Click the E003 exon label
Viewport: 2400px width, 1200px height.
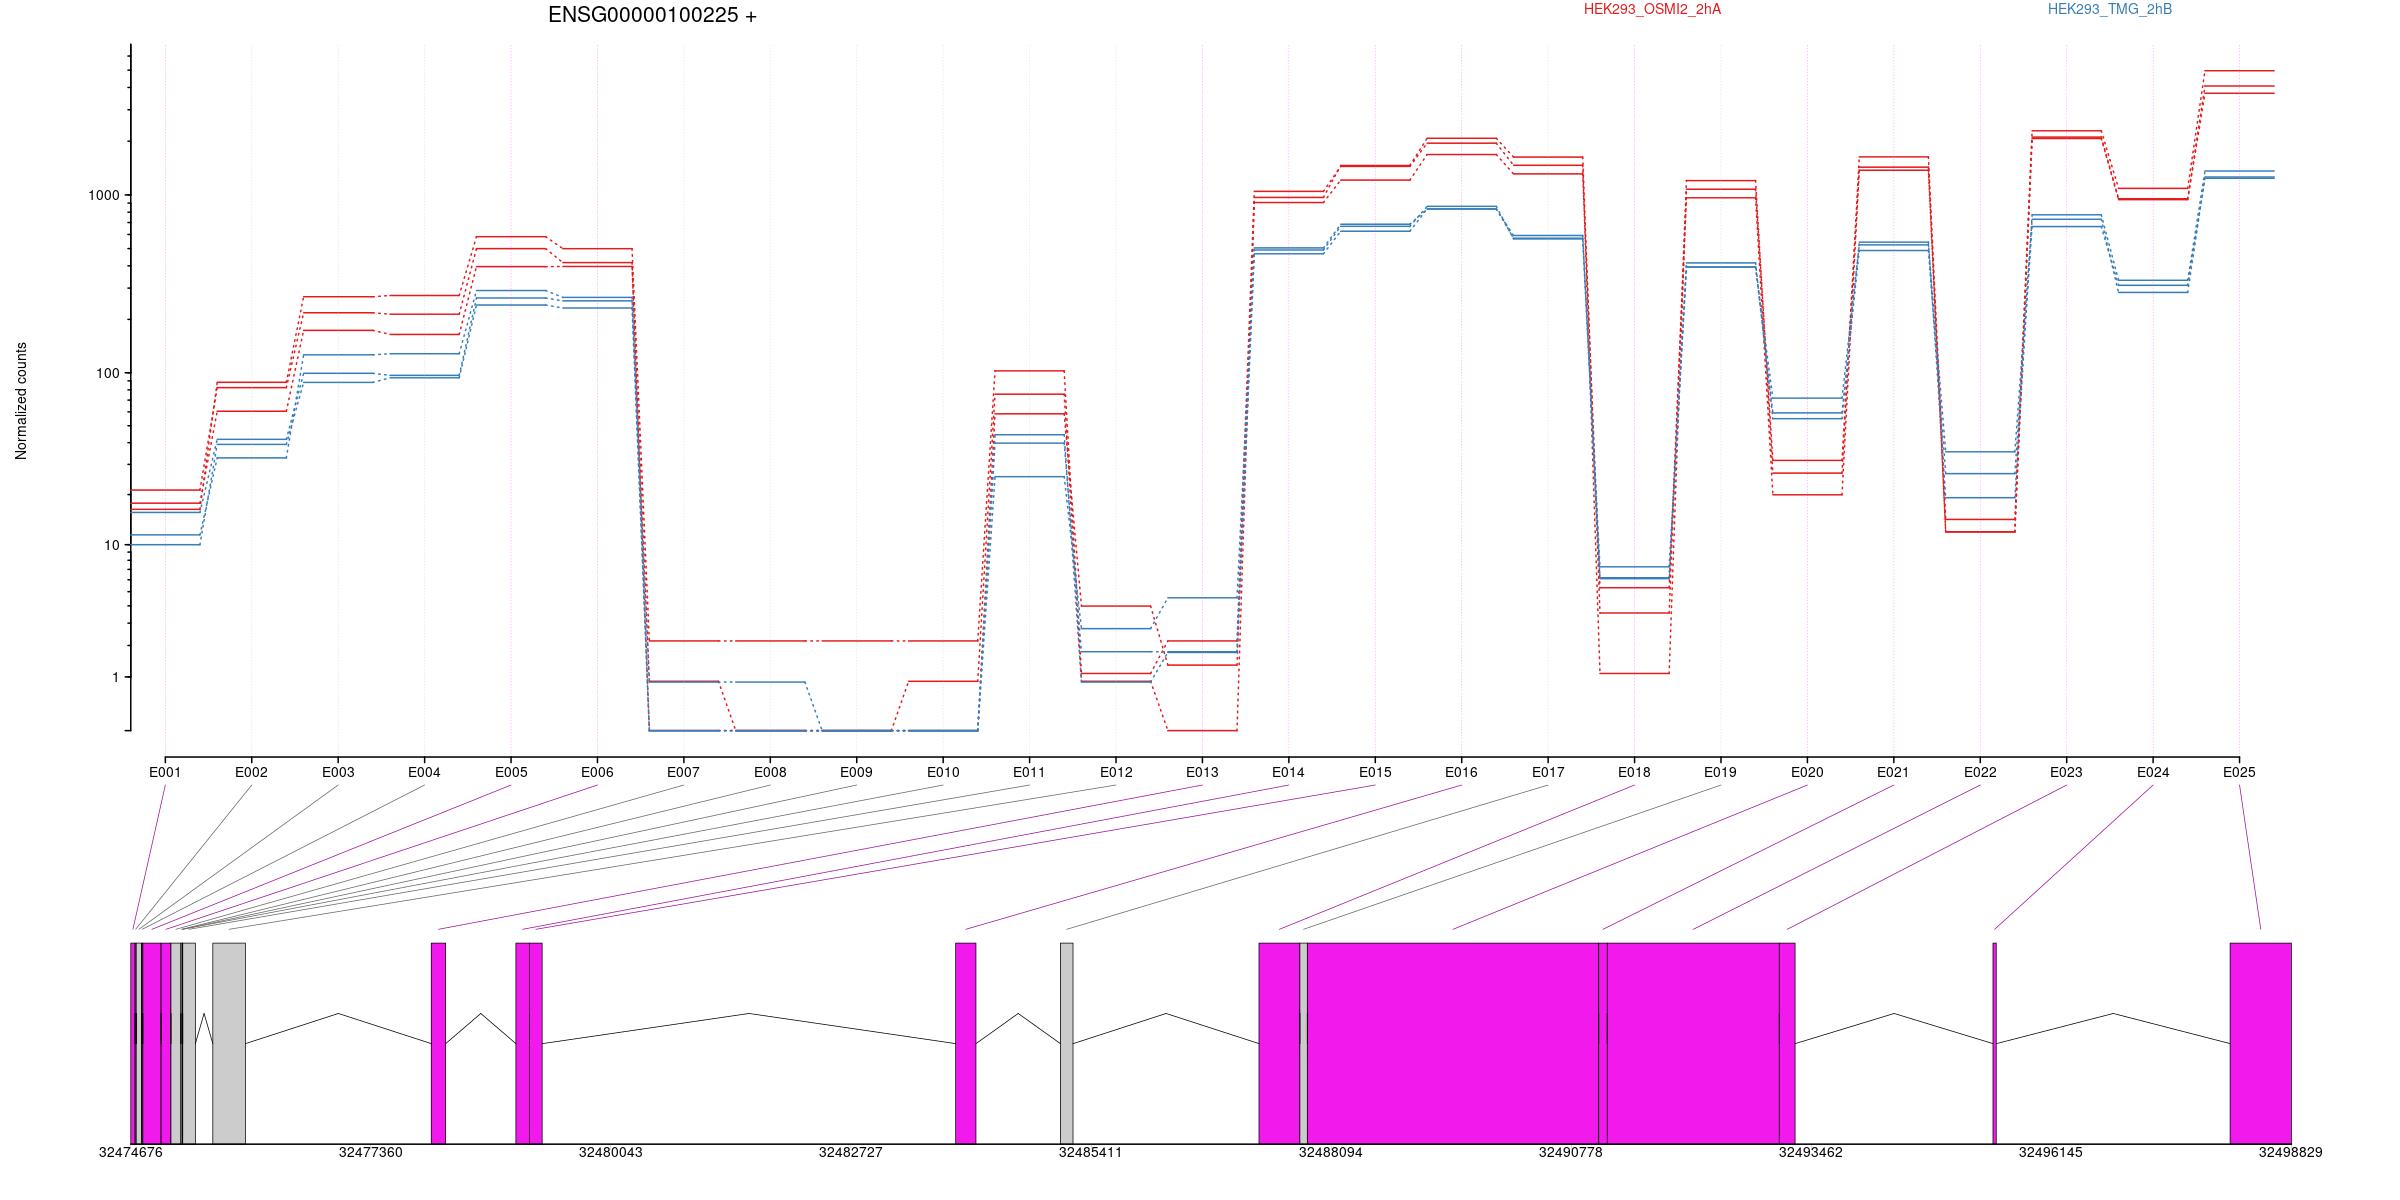click(338, 772)
